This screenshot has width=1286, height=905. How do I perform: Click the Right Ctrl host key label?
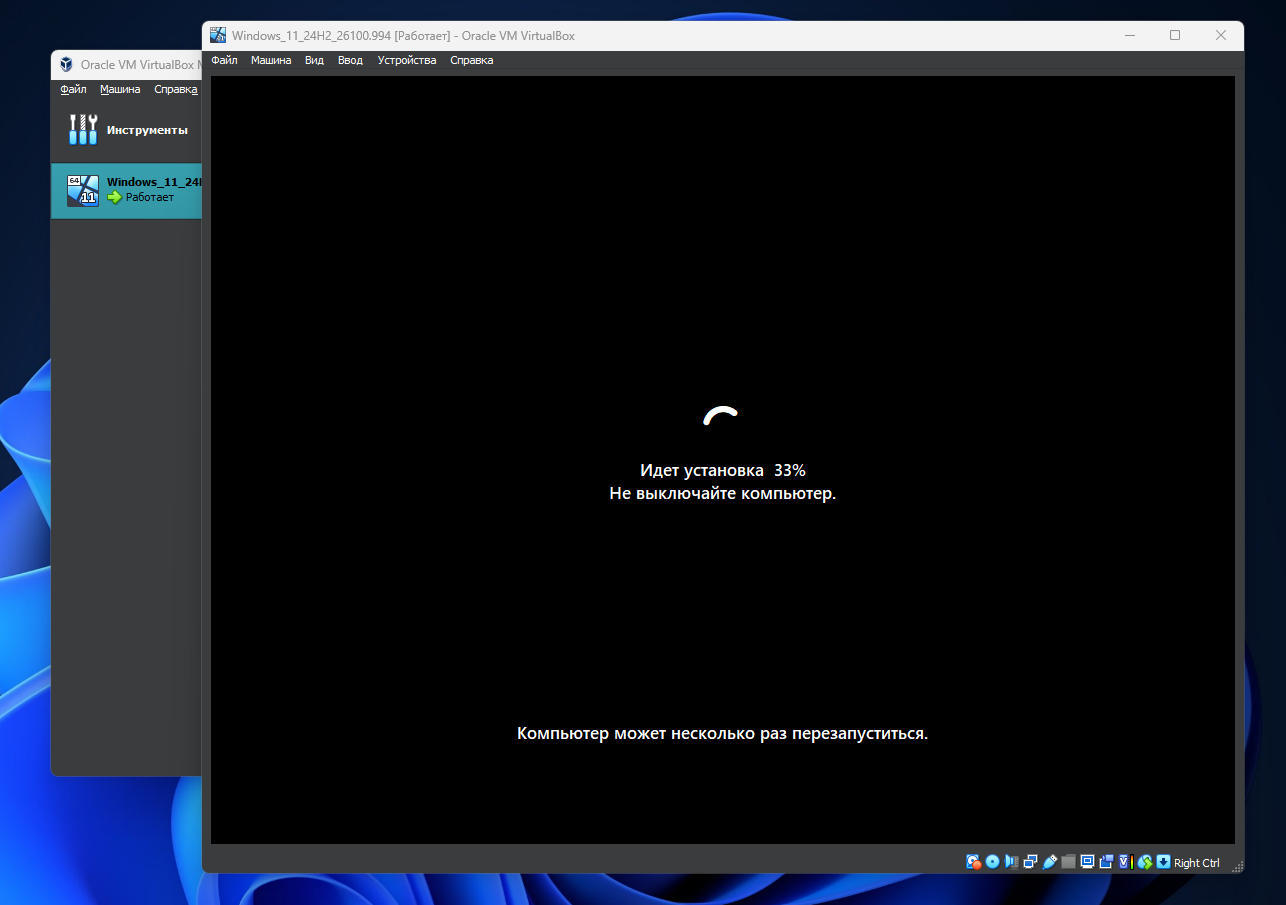1197,863
